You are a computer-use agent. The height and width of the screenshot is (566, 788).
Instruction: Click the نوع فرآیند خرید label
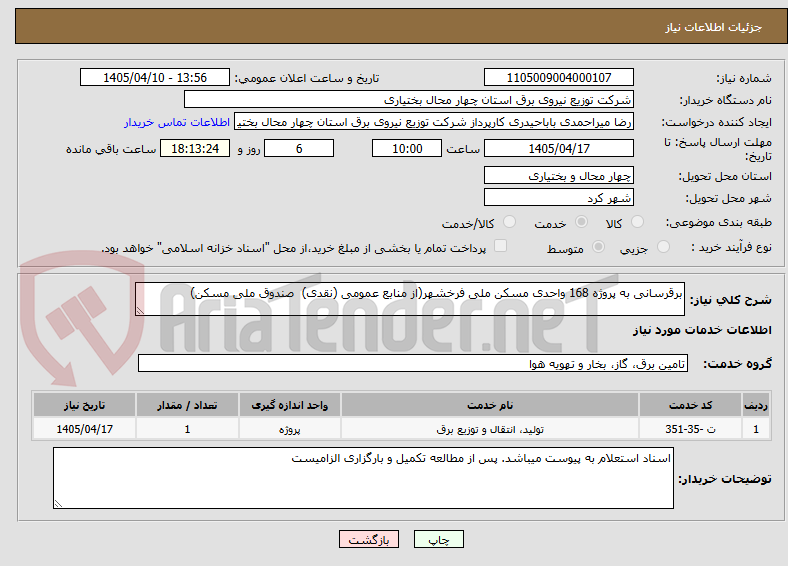point(731,247)
